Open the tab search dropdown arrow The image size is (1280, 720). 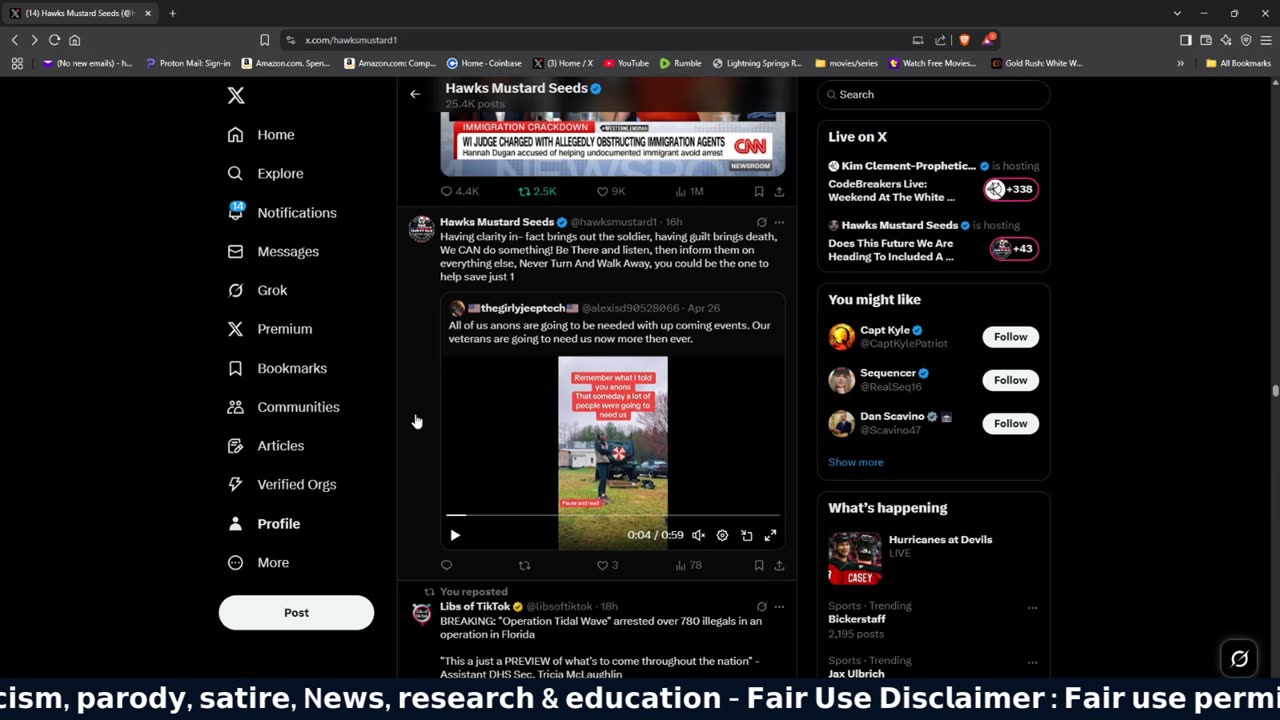click(1176, 13)
